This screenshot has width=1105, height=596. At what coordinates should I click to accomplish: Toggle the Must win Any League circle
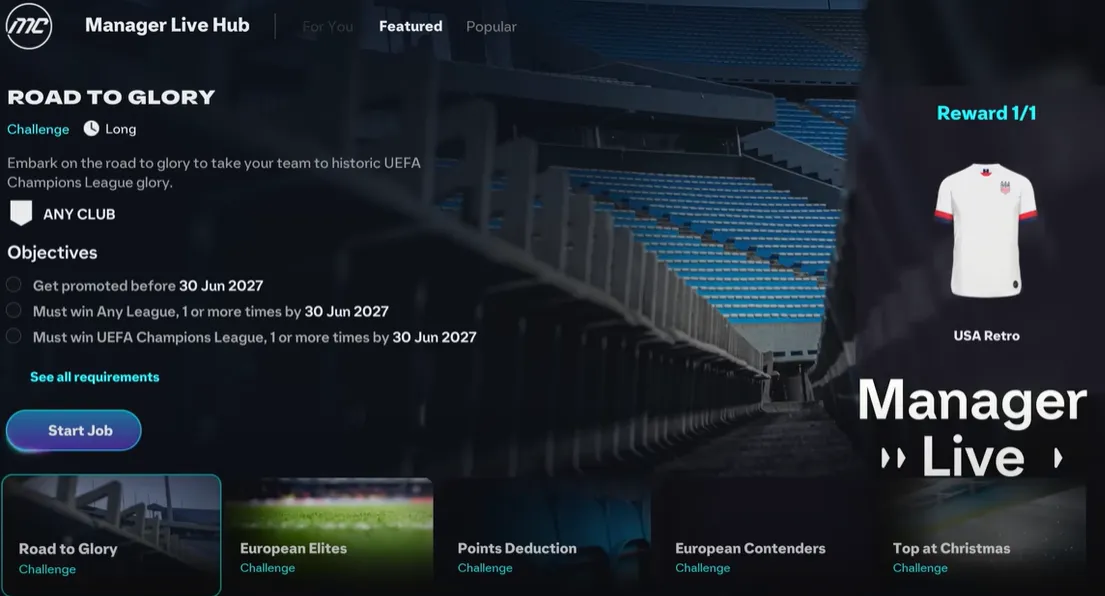point(13,311)
